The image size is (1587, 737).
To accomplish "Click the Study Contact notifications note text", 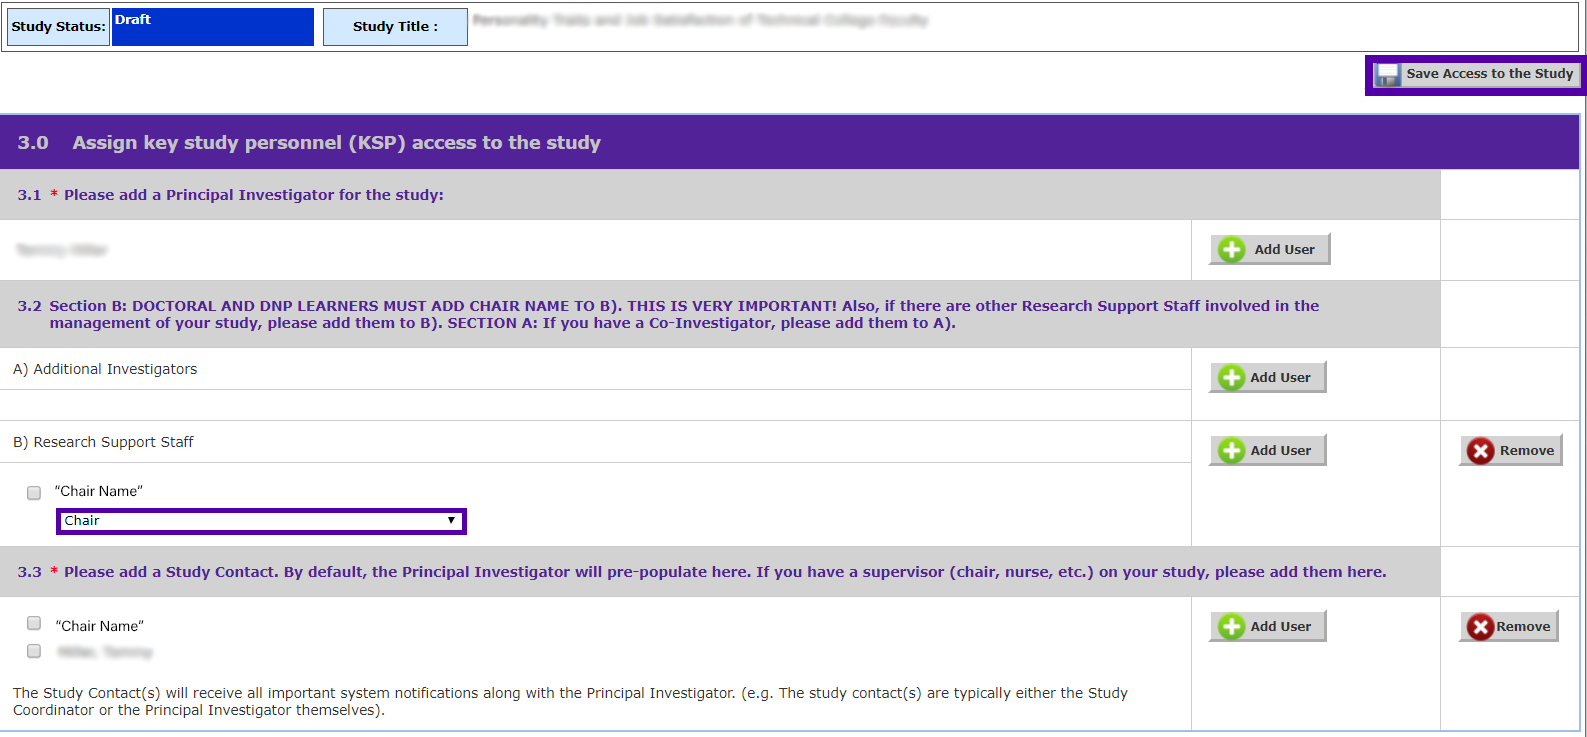I will (570, 702).
